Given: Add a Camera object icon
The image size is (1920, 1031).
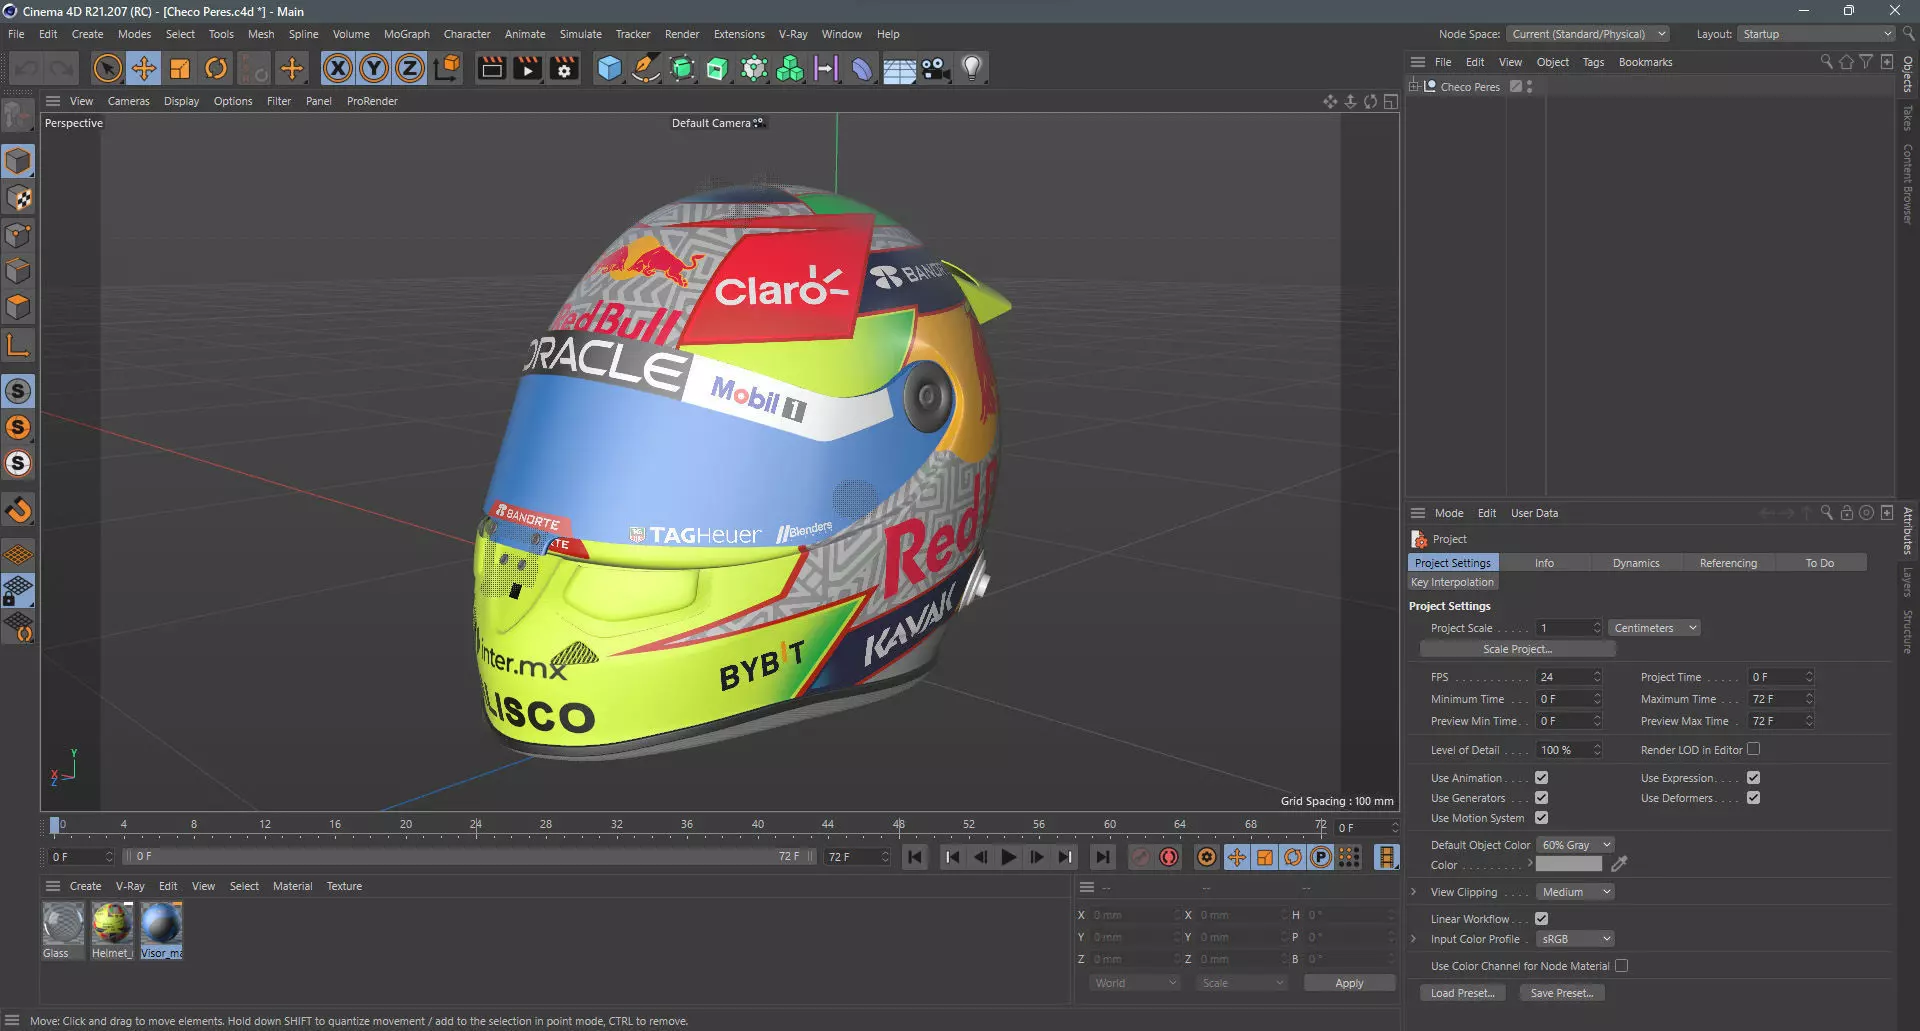Looking at the screenshot, I should (x=935, y=68).
